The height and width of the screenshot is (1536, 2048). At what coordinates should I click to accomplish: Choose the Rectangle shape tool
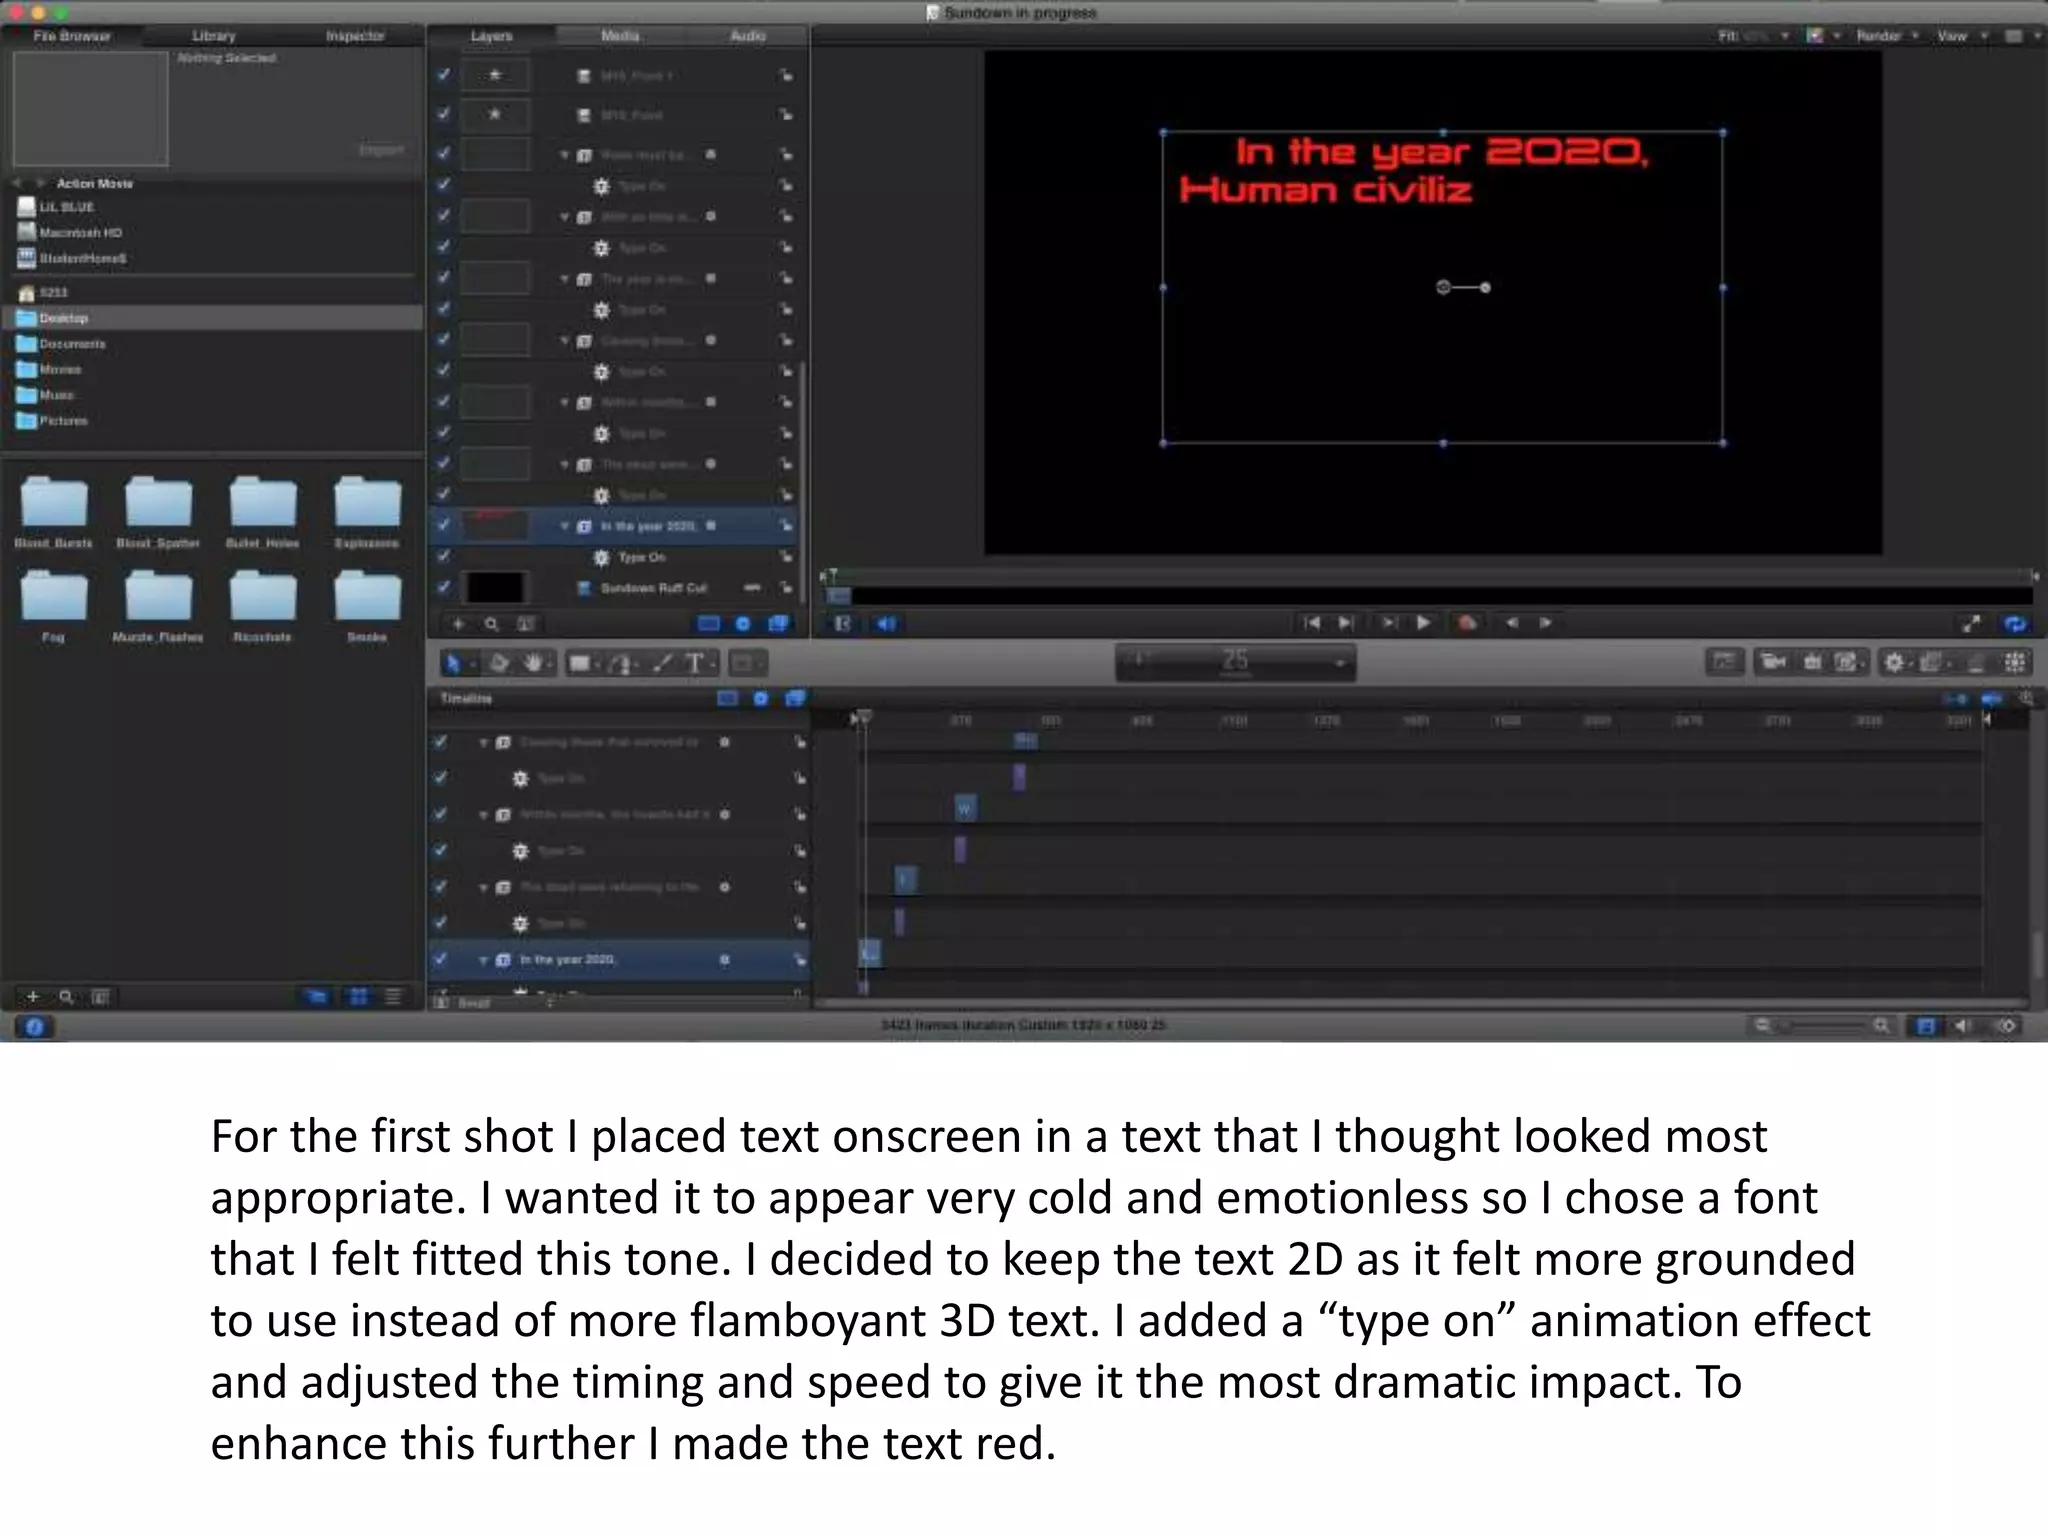click(580, 663)
